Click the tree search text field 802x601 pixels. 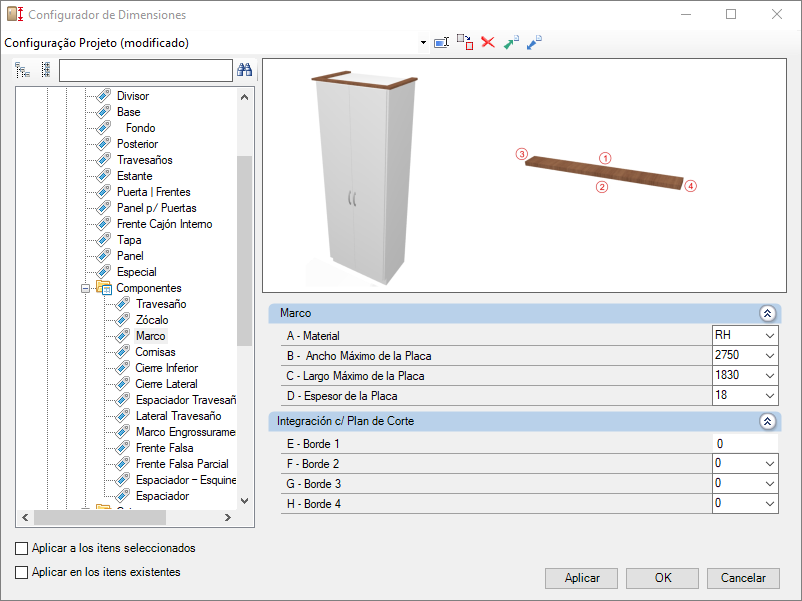[x=145, y=70]
